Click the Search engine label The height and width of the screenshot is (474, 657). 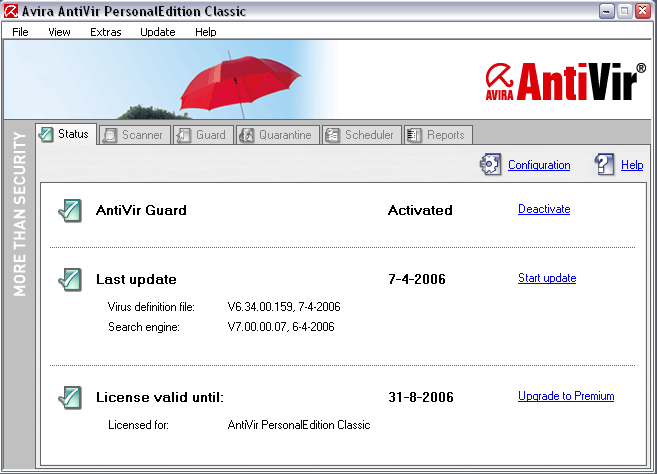(144, 327)
